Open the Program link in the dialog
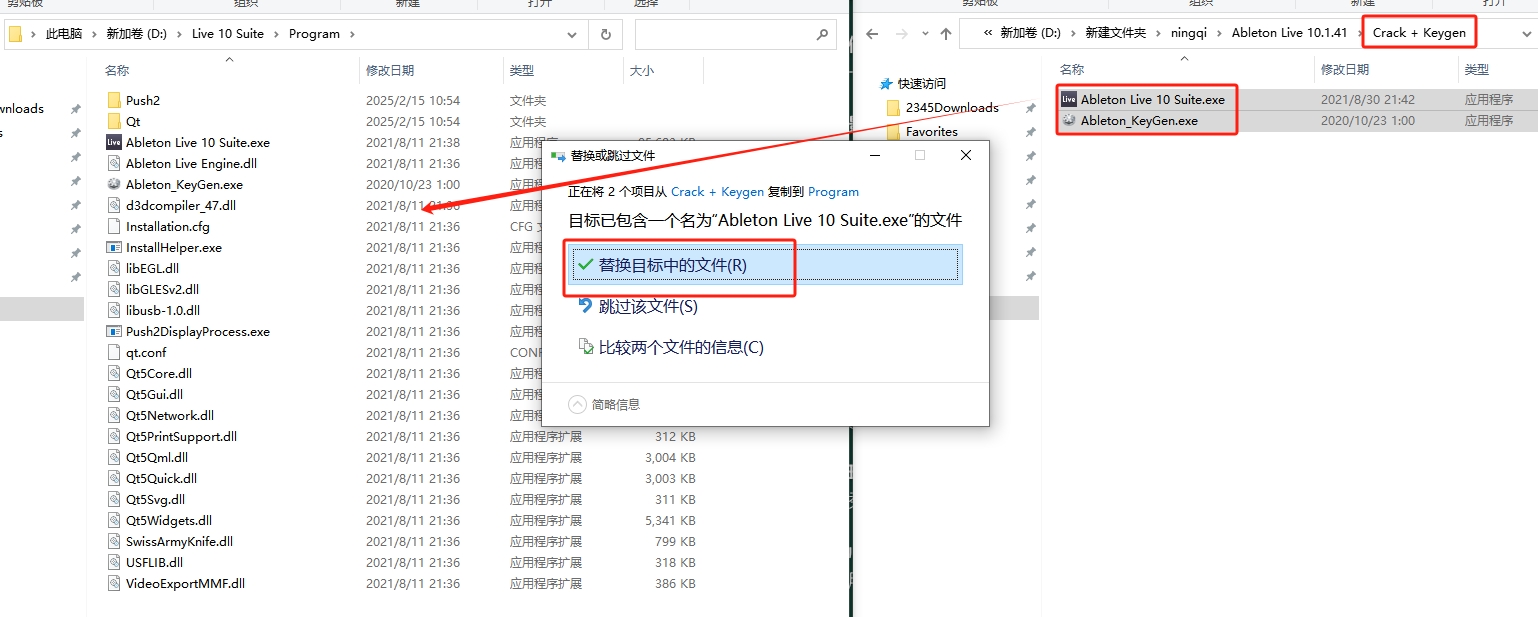This screenshot has height=617, width=1538. pos(833,192)
